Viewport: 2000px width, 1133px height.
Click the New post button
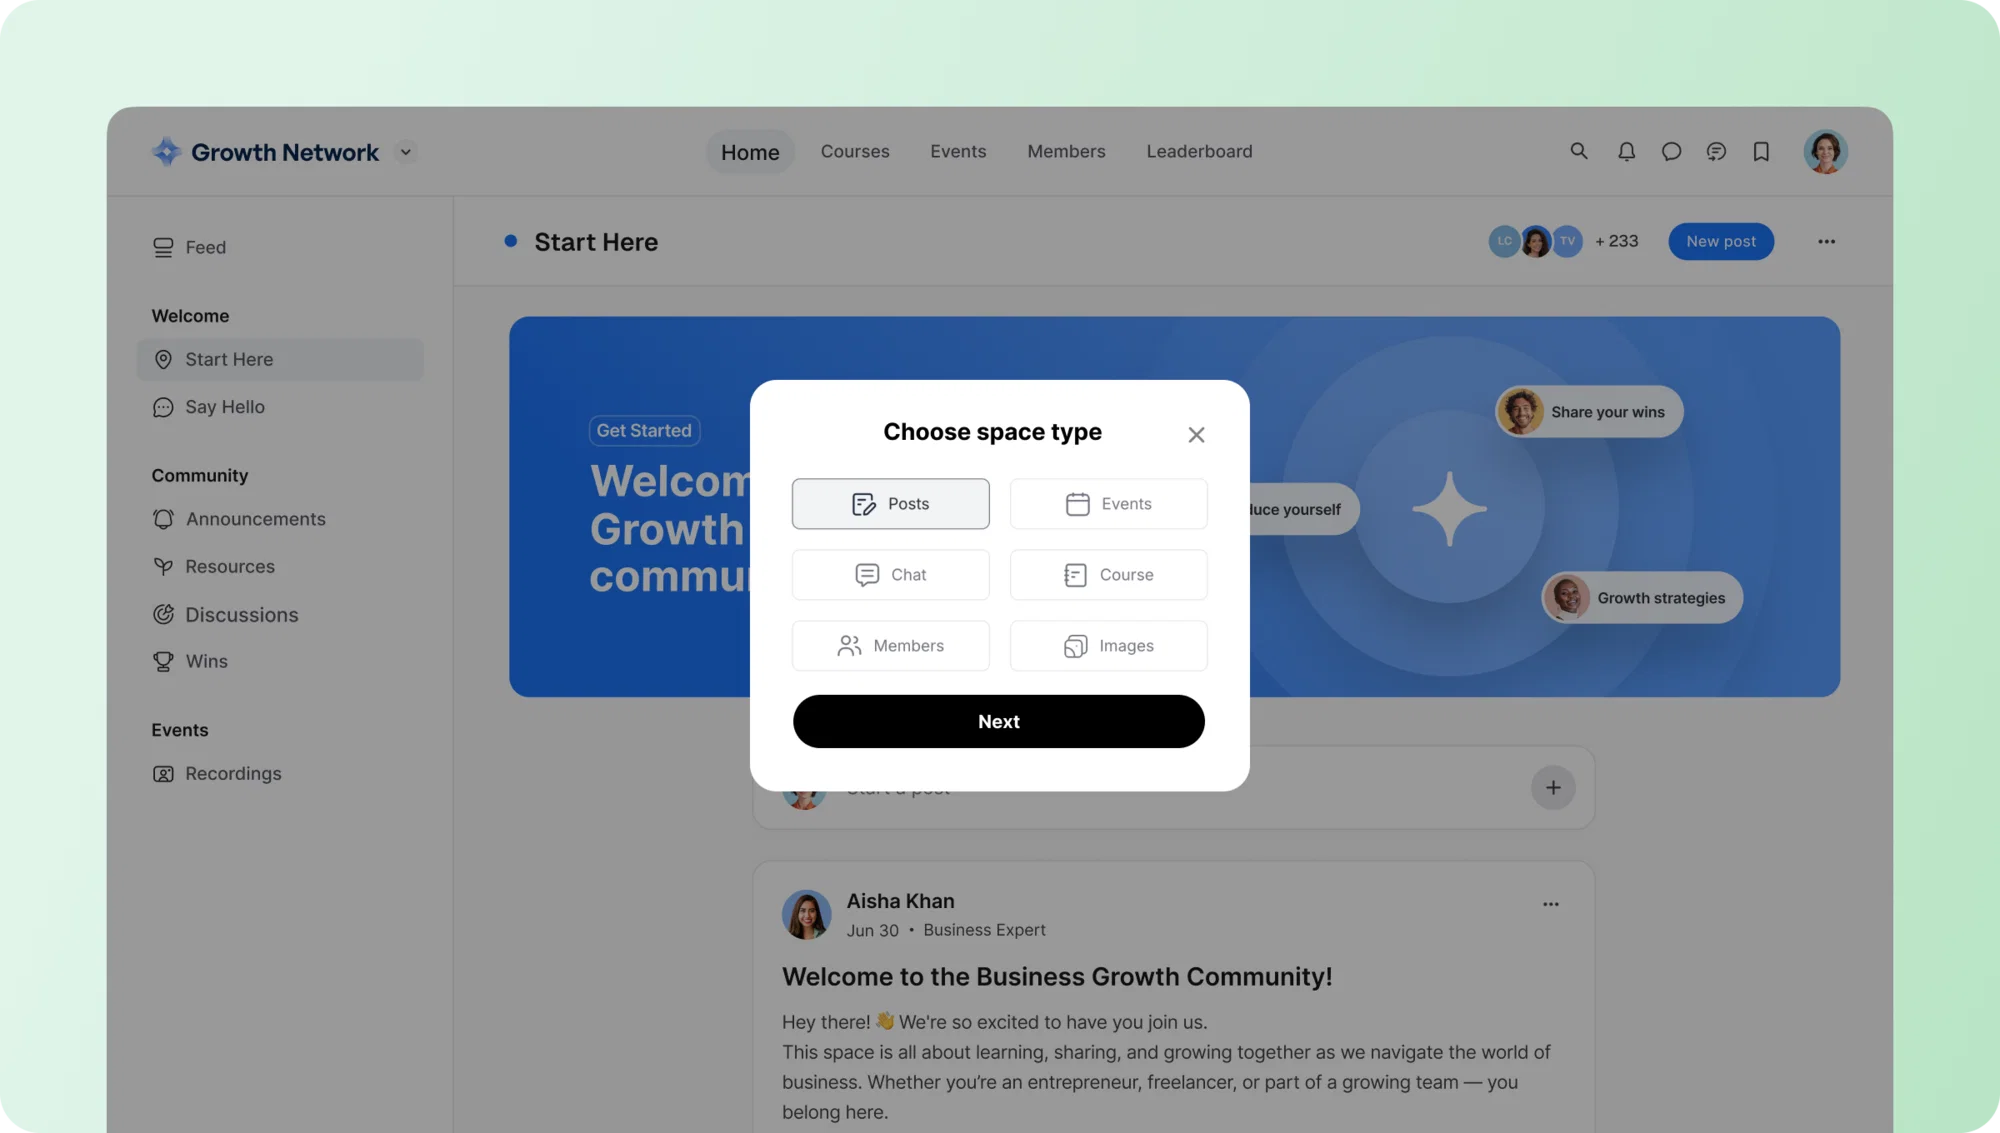coord(1720,241)
